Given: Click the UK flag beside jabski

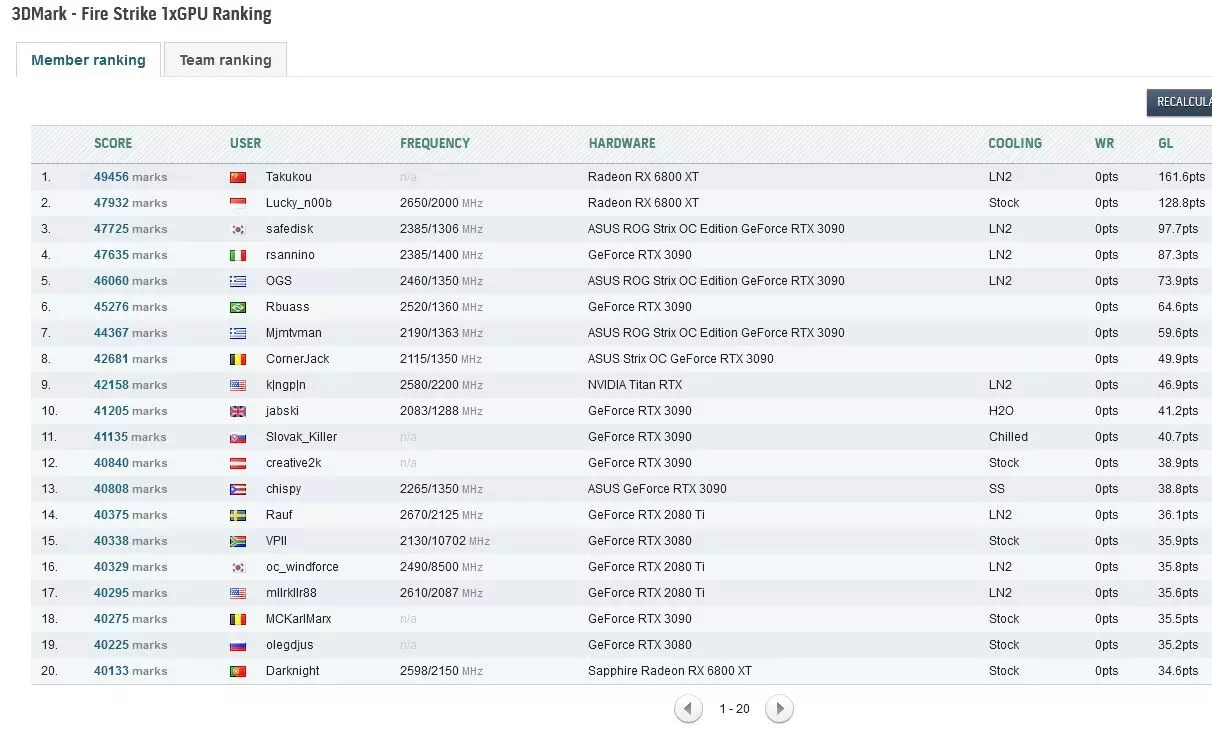Looking at the screenshot, I should tap(237, 411).
